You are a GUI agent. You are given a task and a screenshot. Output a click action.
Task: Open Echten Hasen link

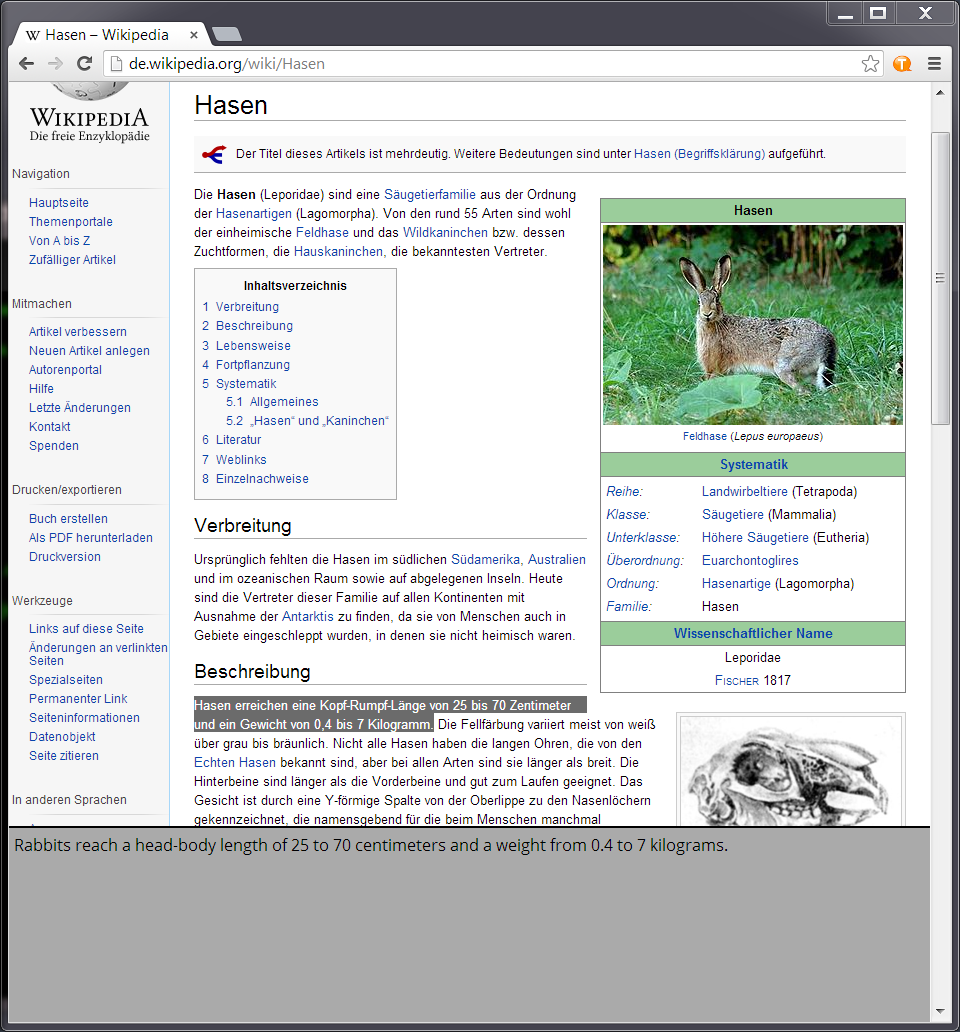[x=235, y=763]
